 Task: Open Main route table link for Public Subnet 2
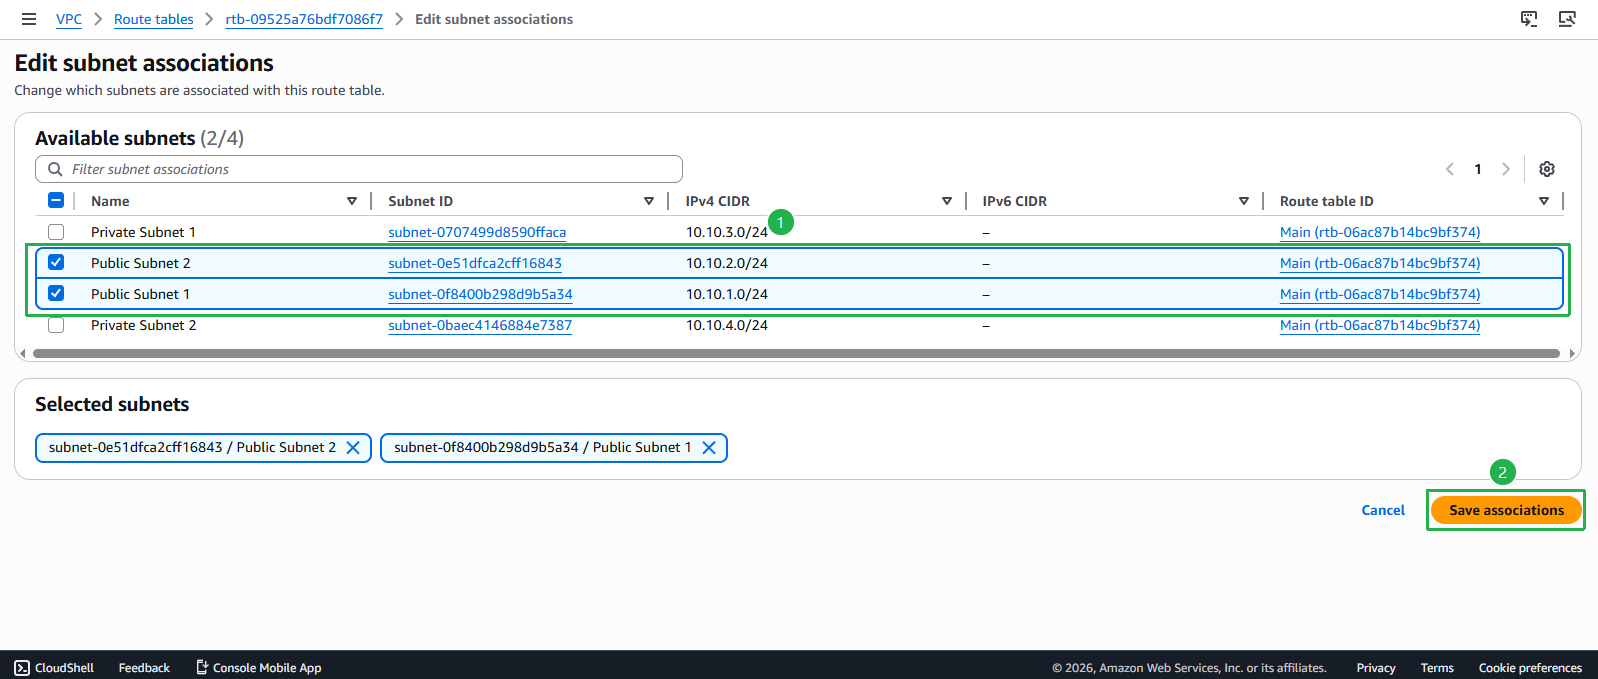(x=1380, y=263)
